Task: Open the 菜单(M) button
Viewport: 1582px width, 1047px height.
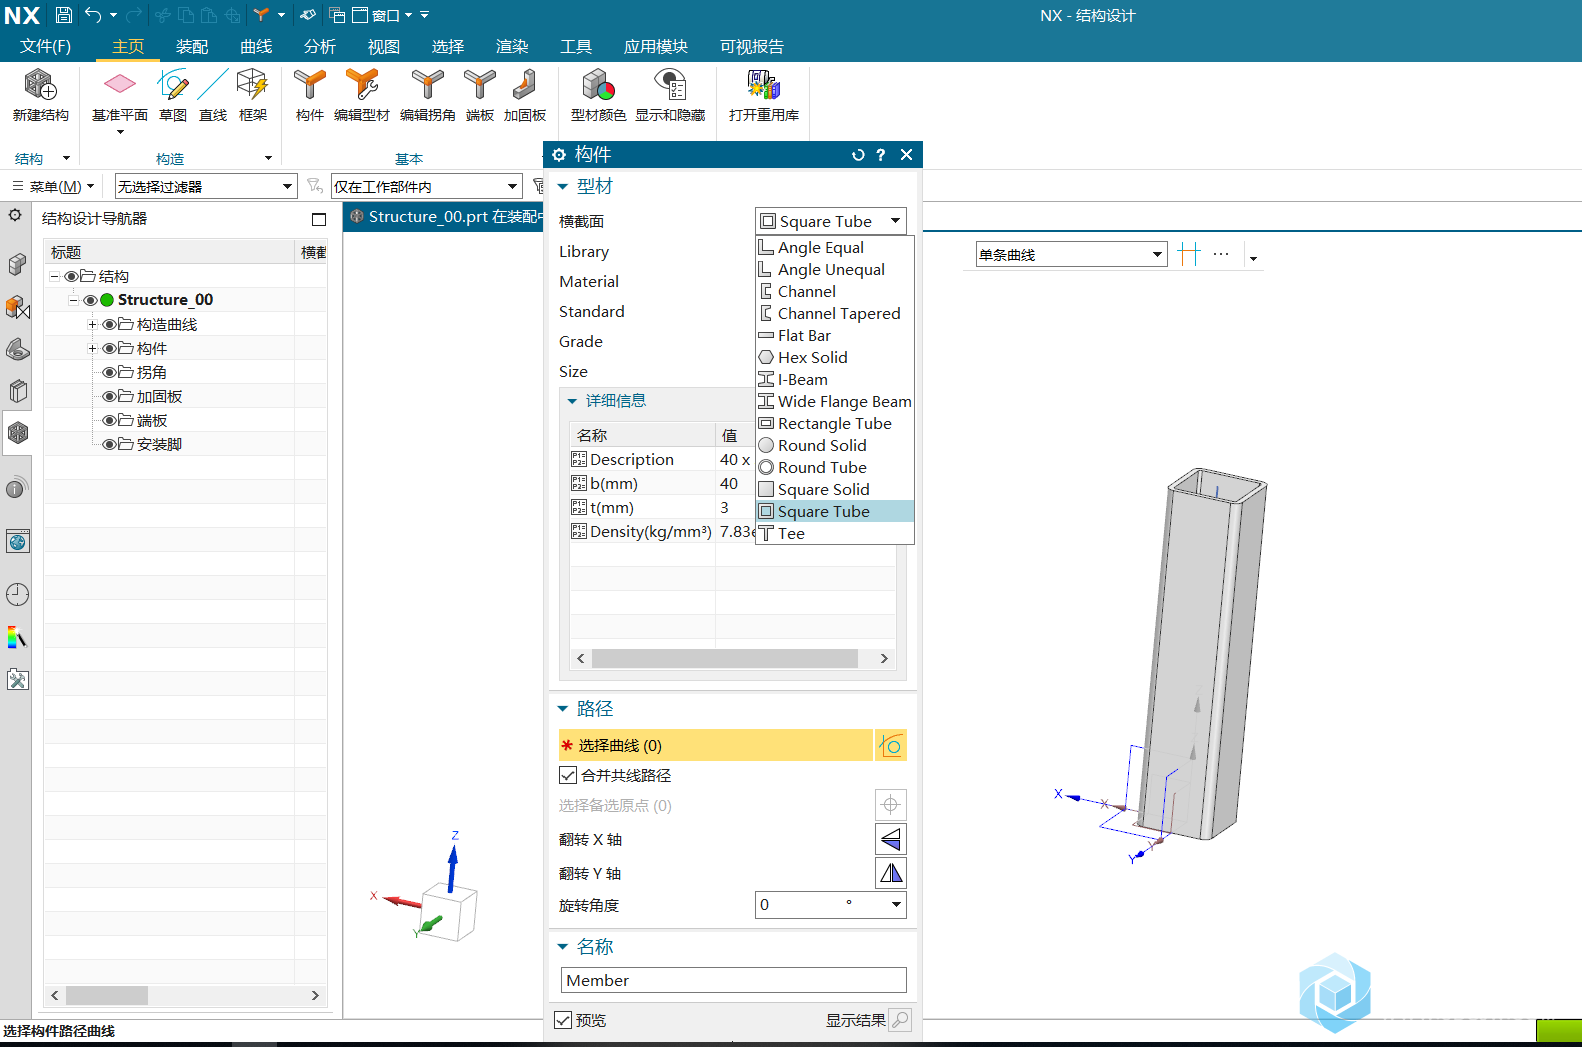Action: click(x=52, y=186)
